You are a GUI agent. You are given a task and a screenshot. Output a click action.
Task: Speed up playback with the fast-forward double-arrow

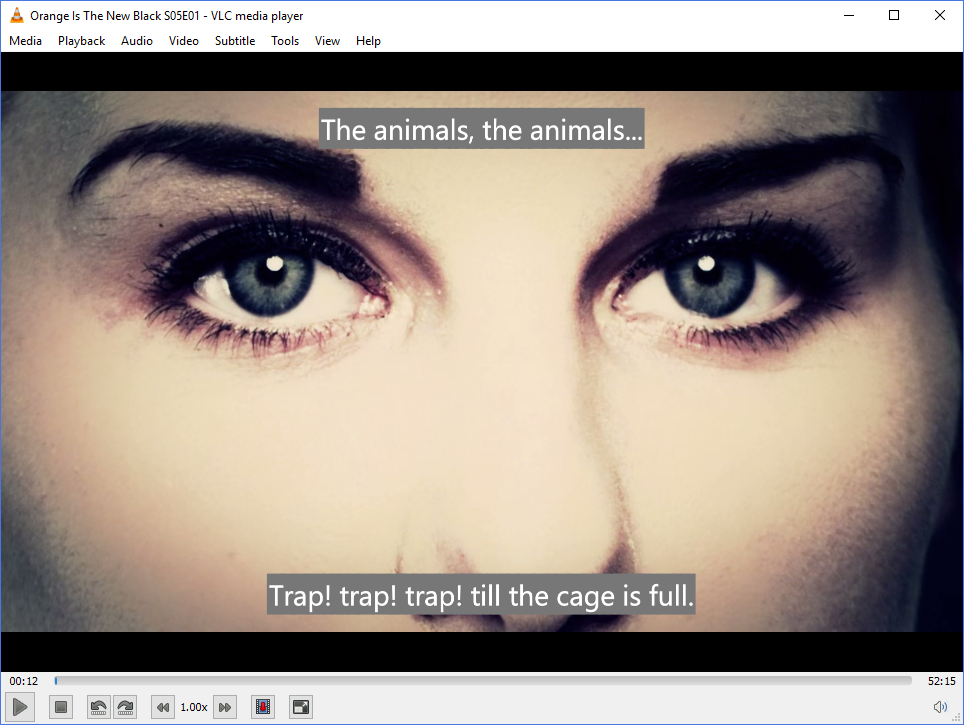(225, 707)
